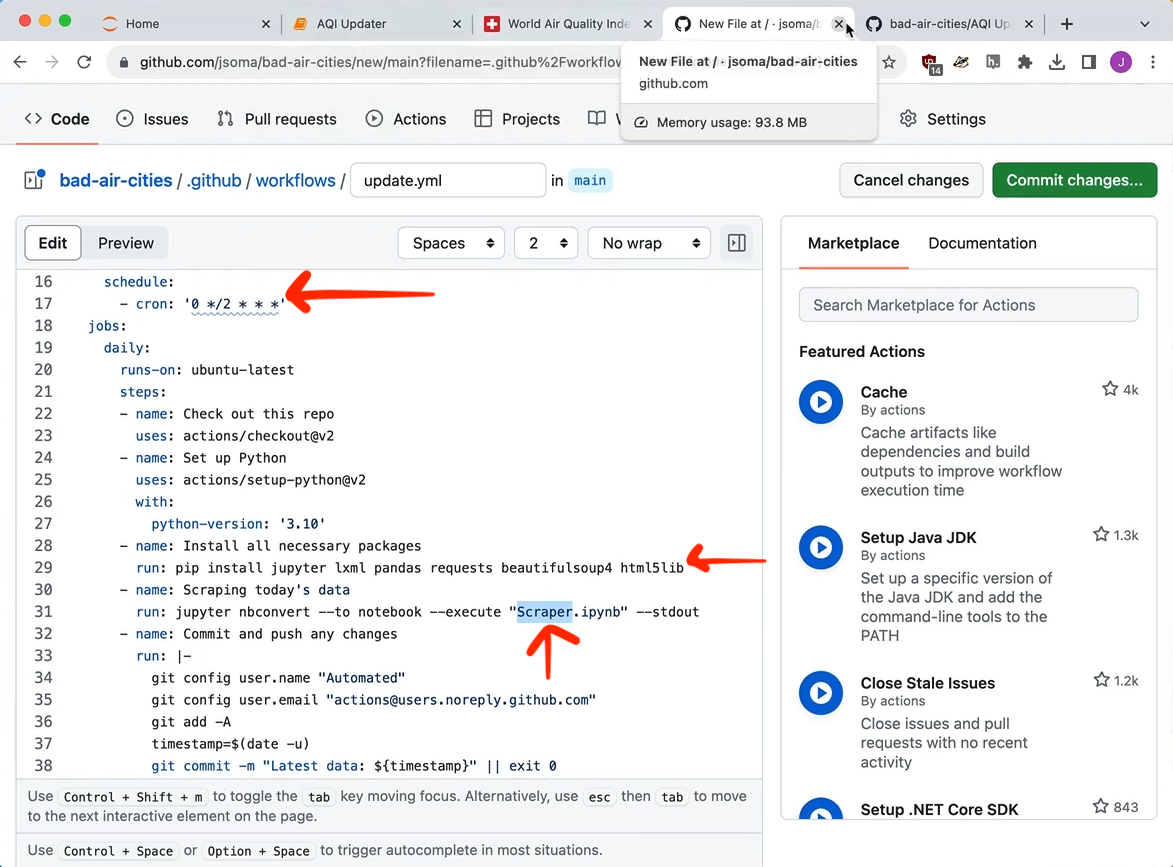The width and height of the screenshot is (1173, 867).
Task: Open the Projects repository tab
Action: 517,119
